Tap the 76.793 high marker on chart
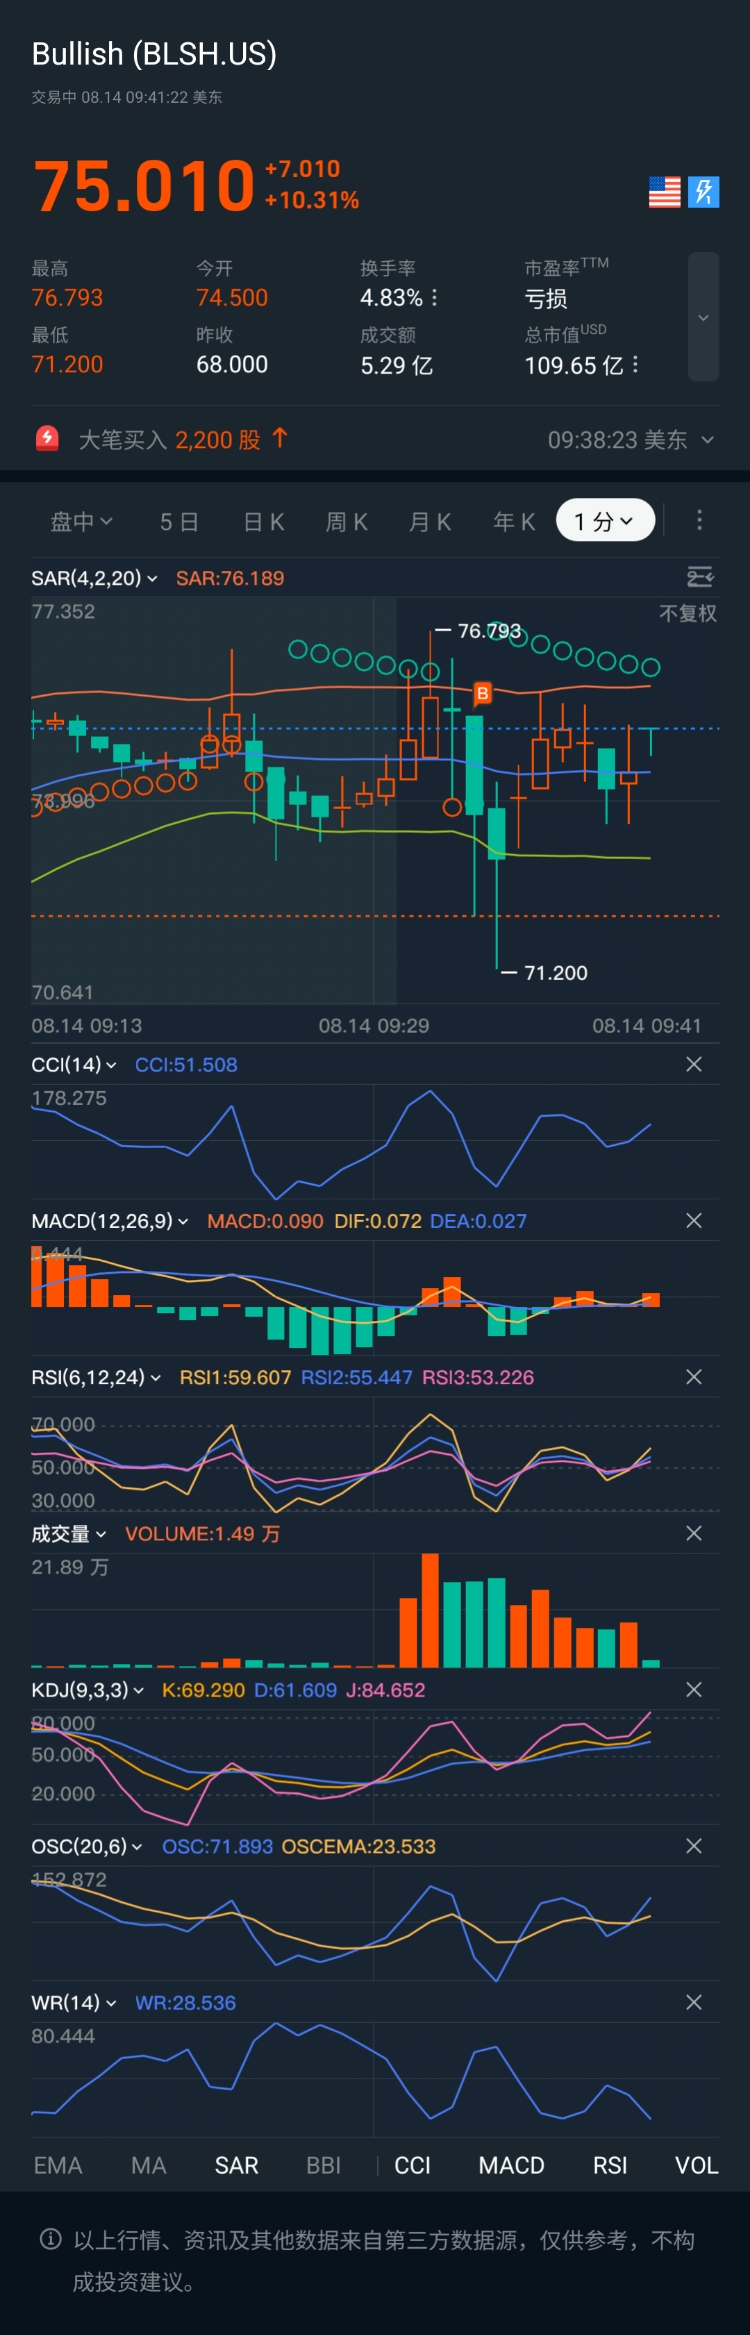The image size is (750, 2335). [x=489, y=631]
